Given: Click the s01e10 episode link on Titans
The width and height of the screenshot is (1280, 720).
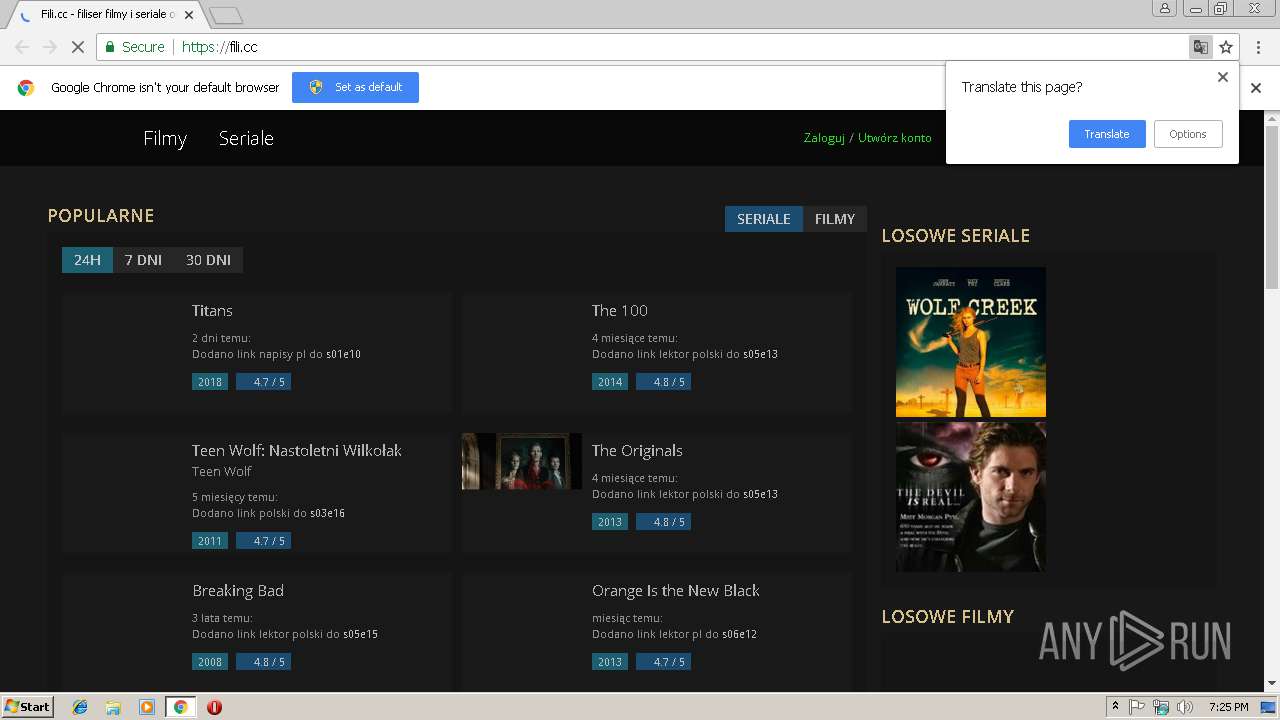Looking at the screenshot, I should (343, 355).
